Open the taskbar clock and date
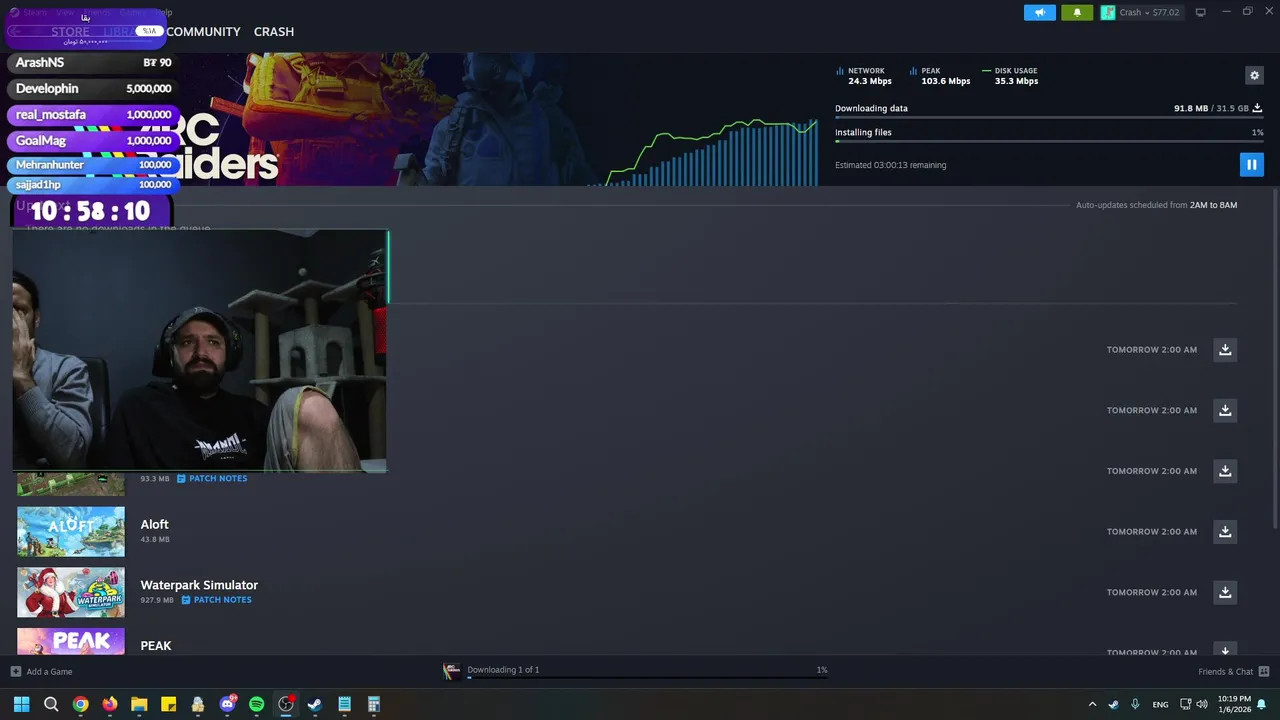Viewport: 1280px width, 720px height. click(1233, 704)
